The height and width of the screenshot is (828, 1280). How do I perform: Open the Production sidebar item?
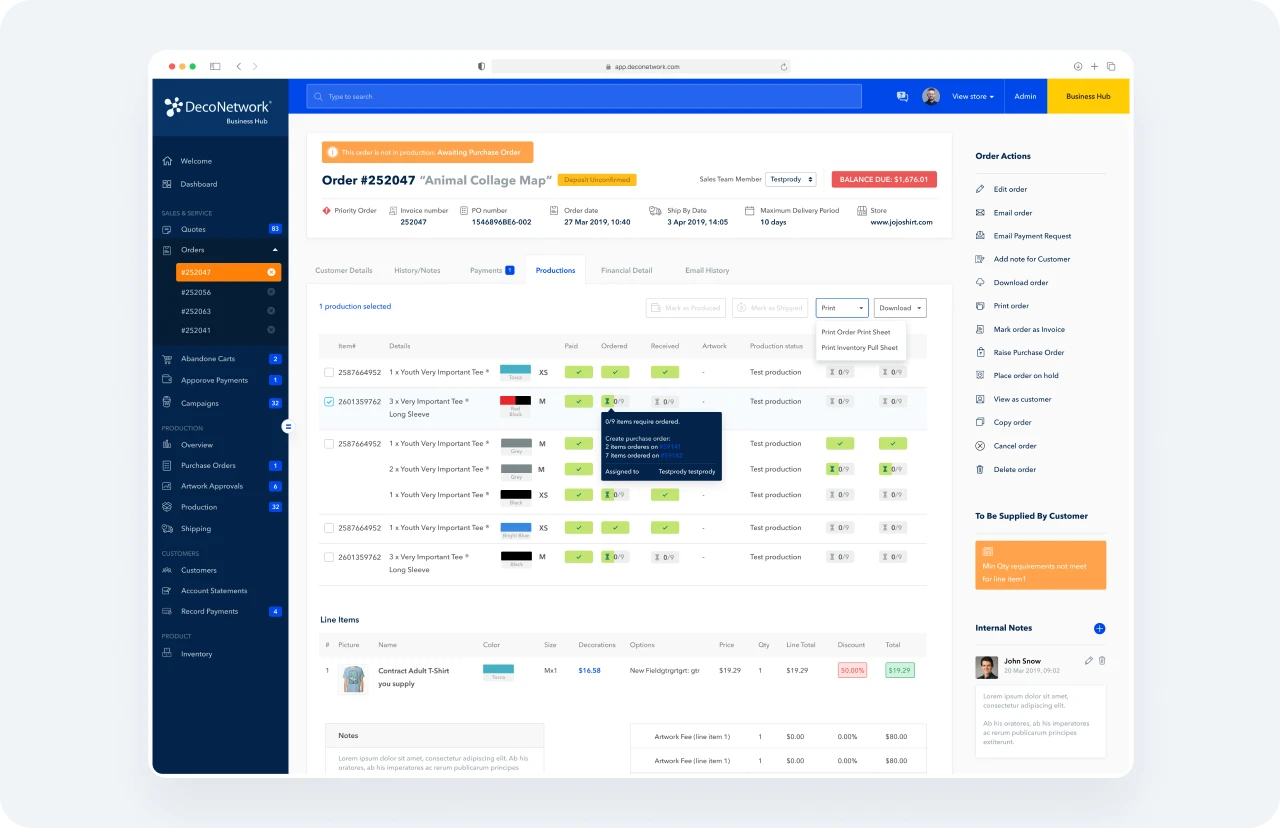pos(199,507)
